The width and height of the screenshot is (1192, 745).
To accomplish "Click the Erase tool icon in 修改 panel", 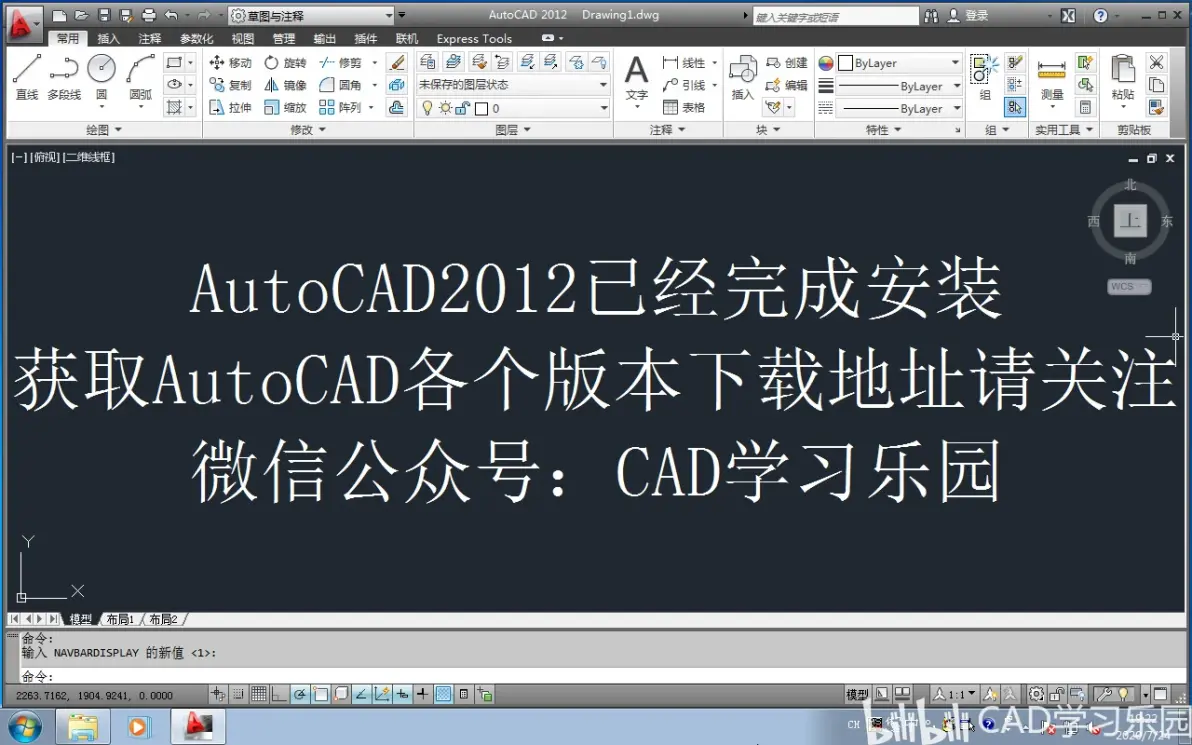I will click(x=397, y=62).
